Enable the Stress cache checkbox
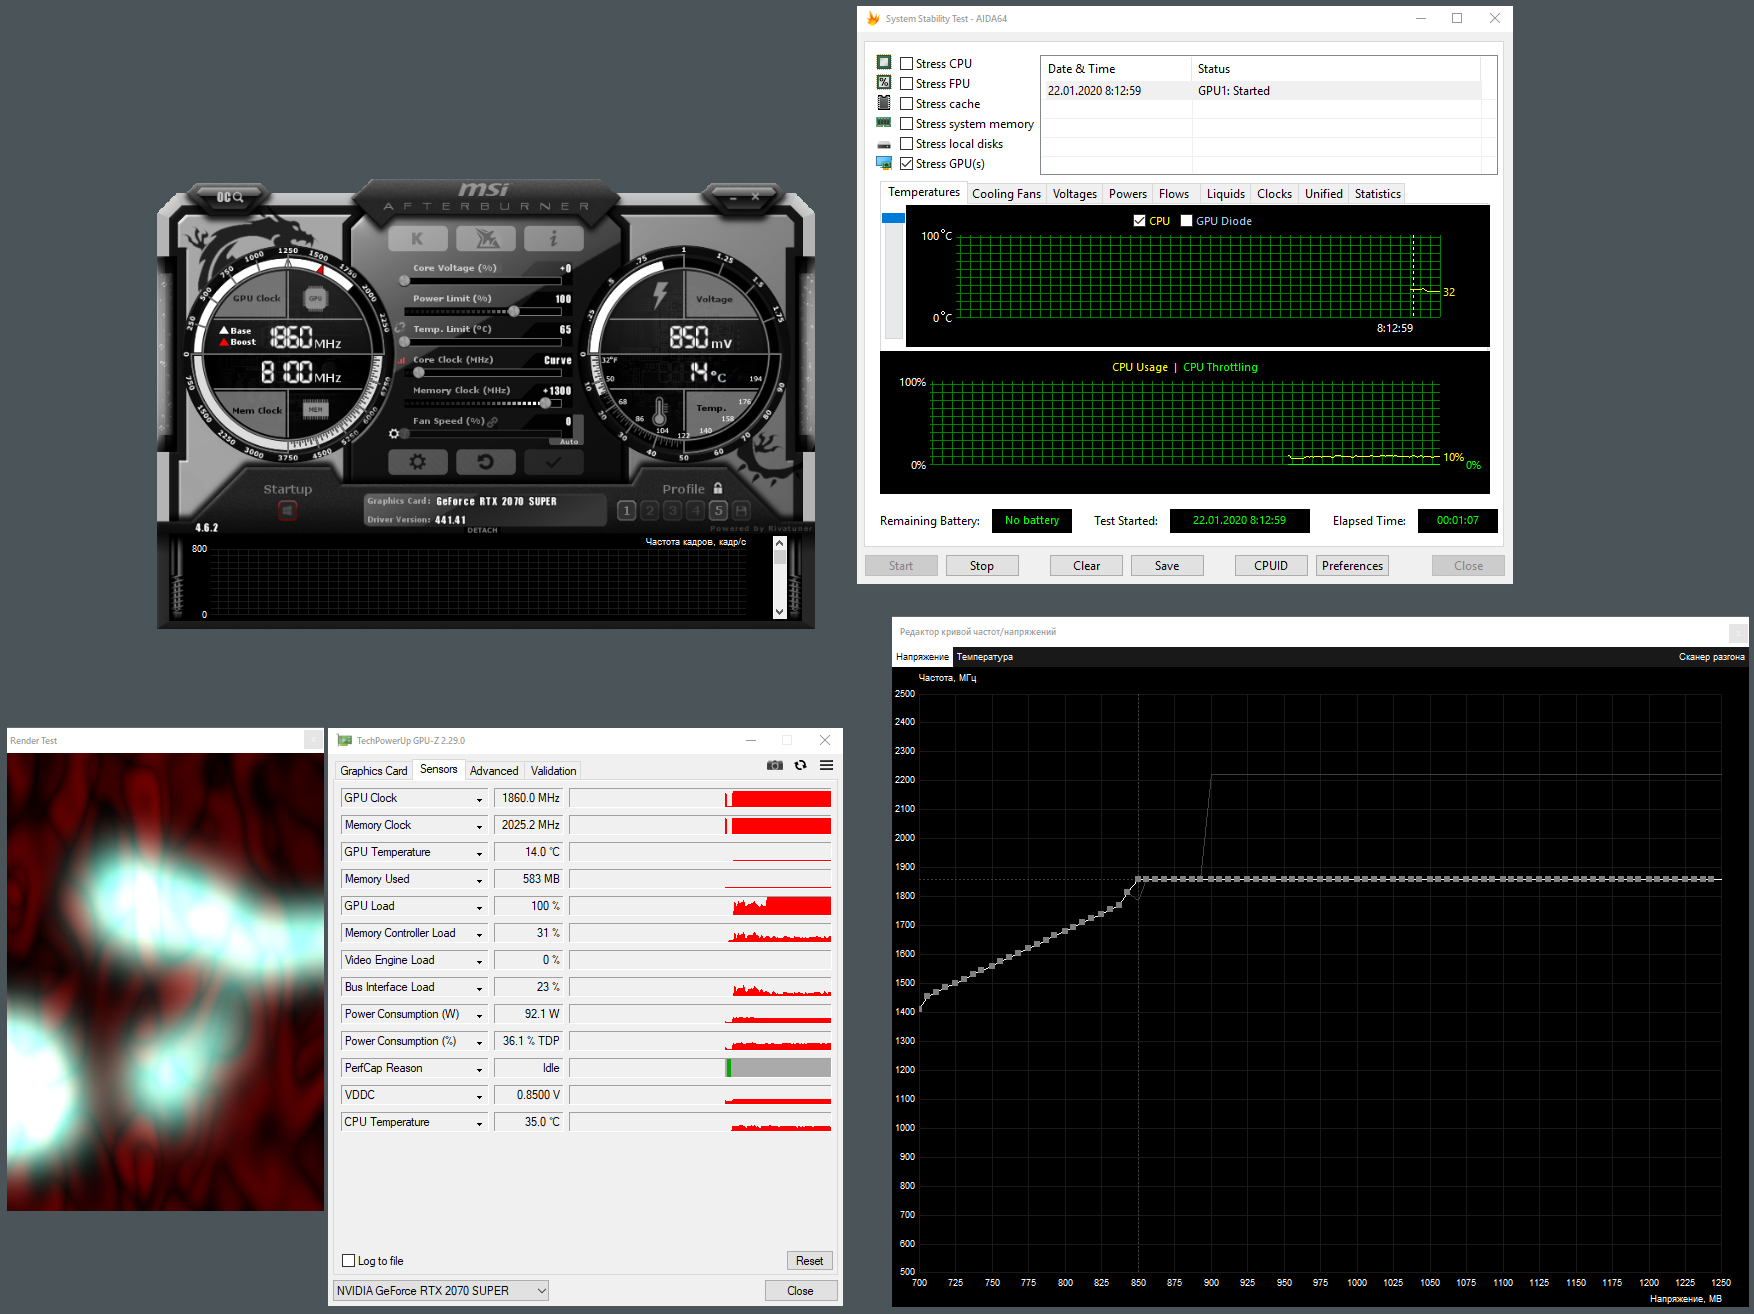Viewport: 1754px width, 1314px height. [906, 104]
